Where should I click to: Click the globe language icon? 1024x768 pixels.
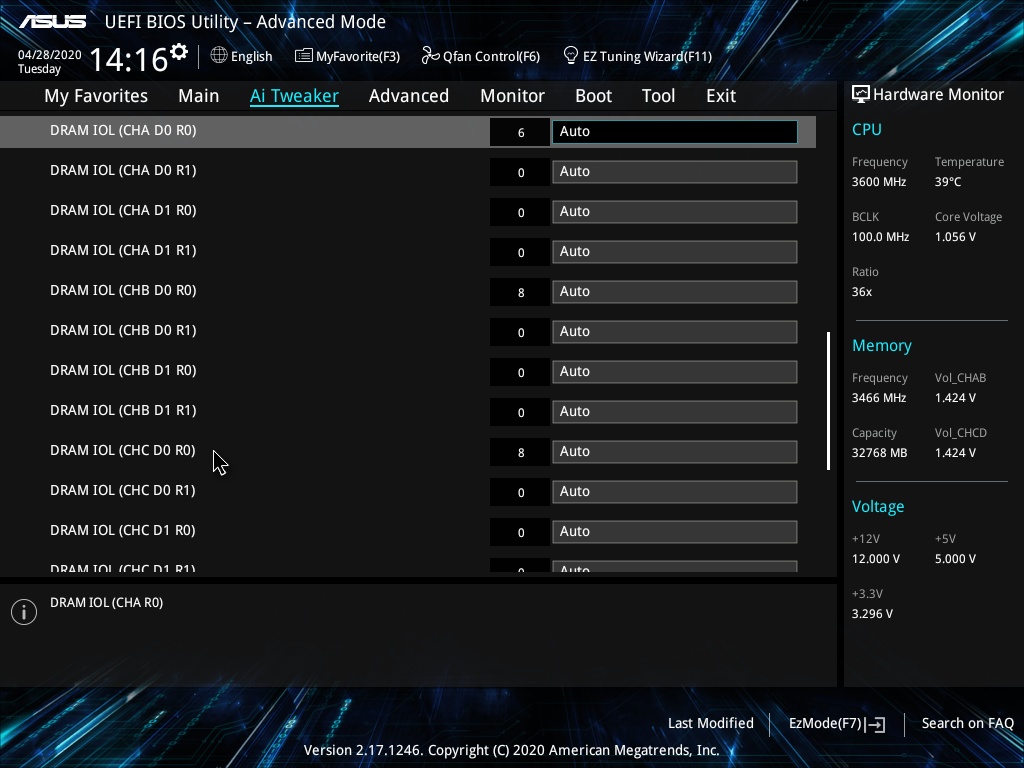click(219, 56)
